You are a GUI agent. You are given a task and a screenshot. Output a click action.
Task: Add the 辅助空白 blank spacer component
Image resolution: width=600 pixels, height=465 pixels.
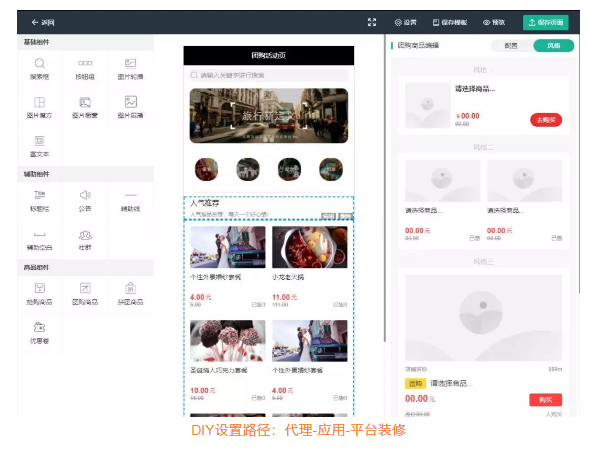(39, 240)
